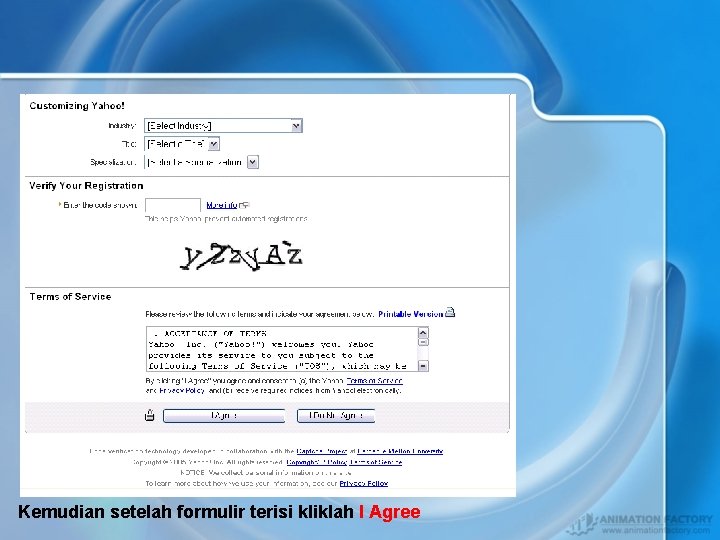Image resolution: width=720 pixels, height=540 pixels.
Task: Click inside the Terms of Service text area
Action: click(282, 349)
